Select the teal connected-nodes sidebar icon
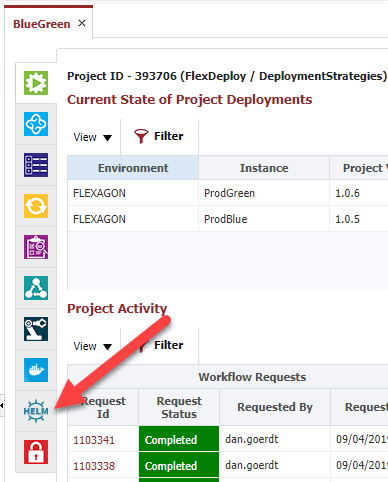 36,288
